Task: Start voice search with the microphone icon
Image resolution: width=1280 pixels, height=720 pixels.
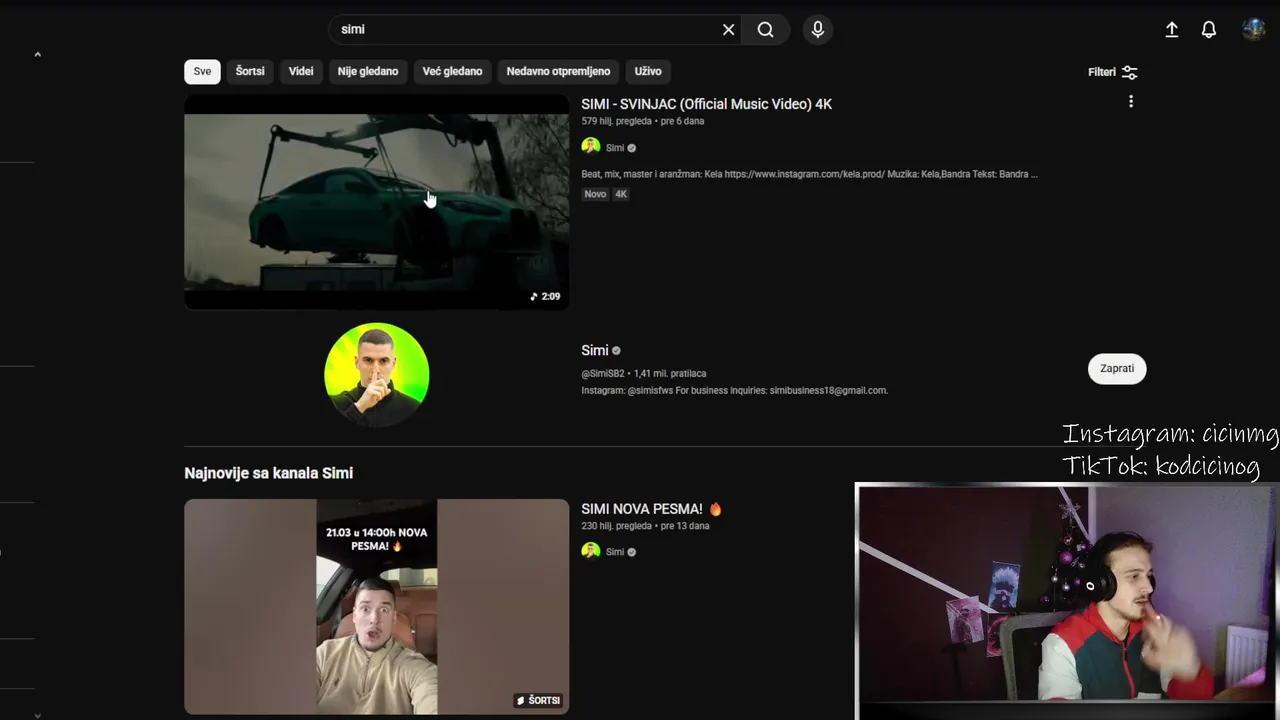Action: point(818,30)
